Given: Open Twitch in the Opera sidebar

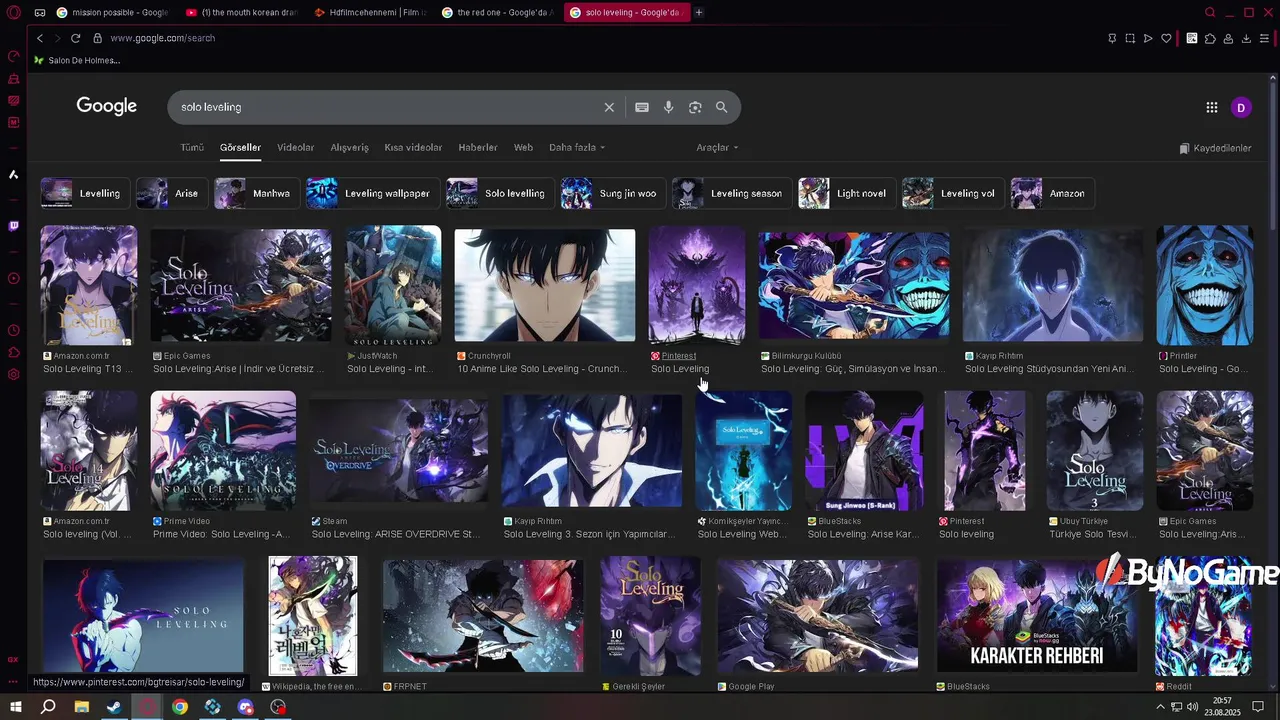Looking at the screenshot, I should [x=13, y=226].
